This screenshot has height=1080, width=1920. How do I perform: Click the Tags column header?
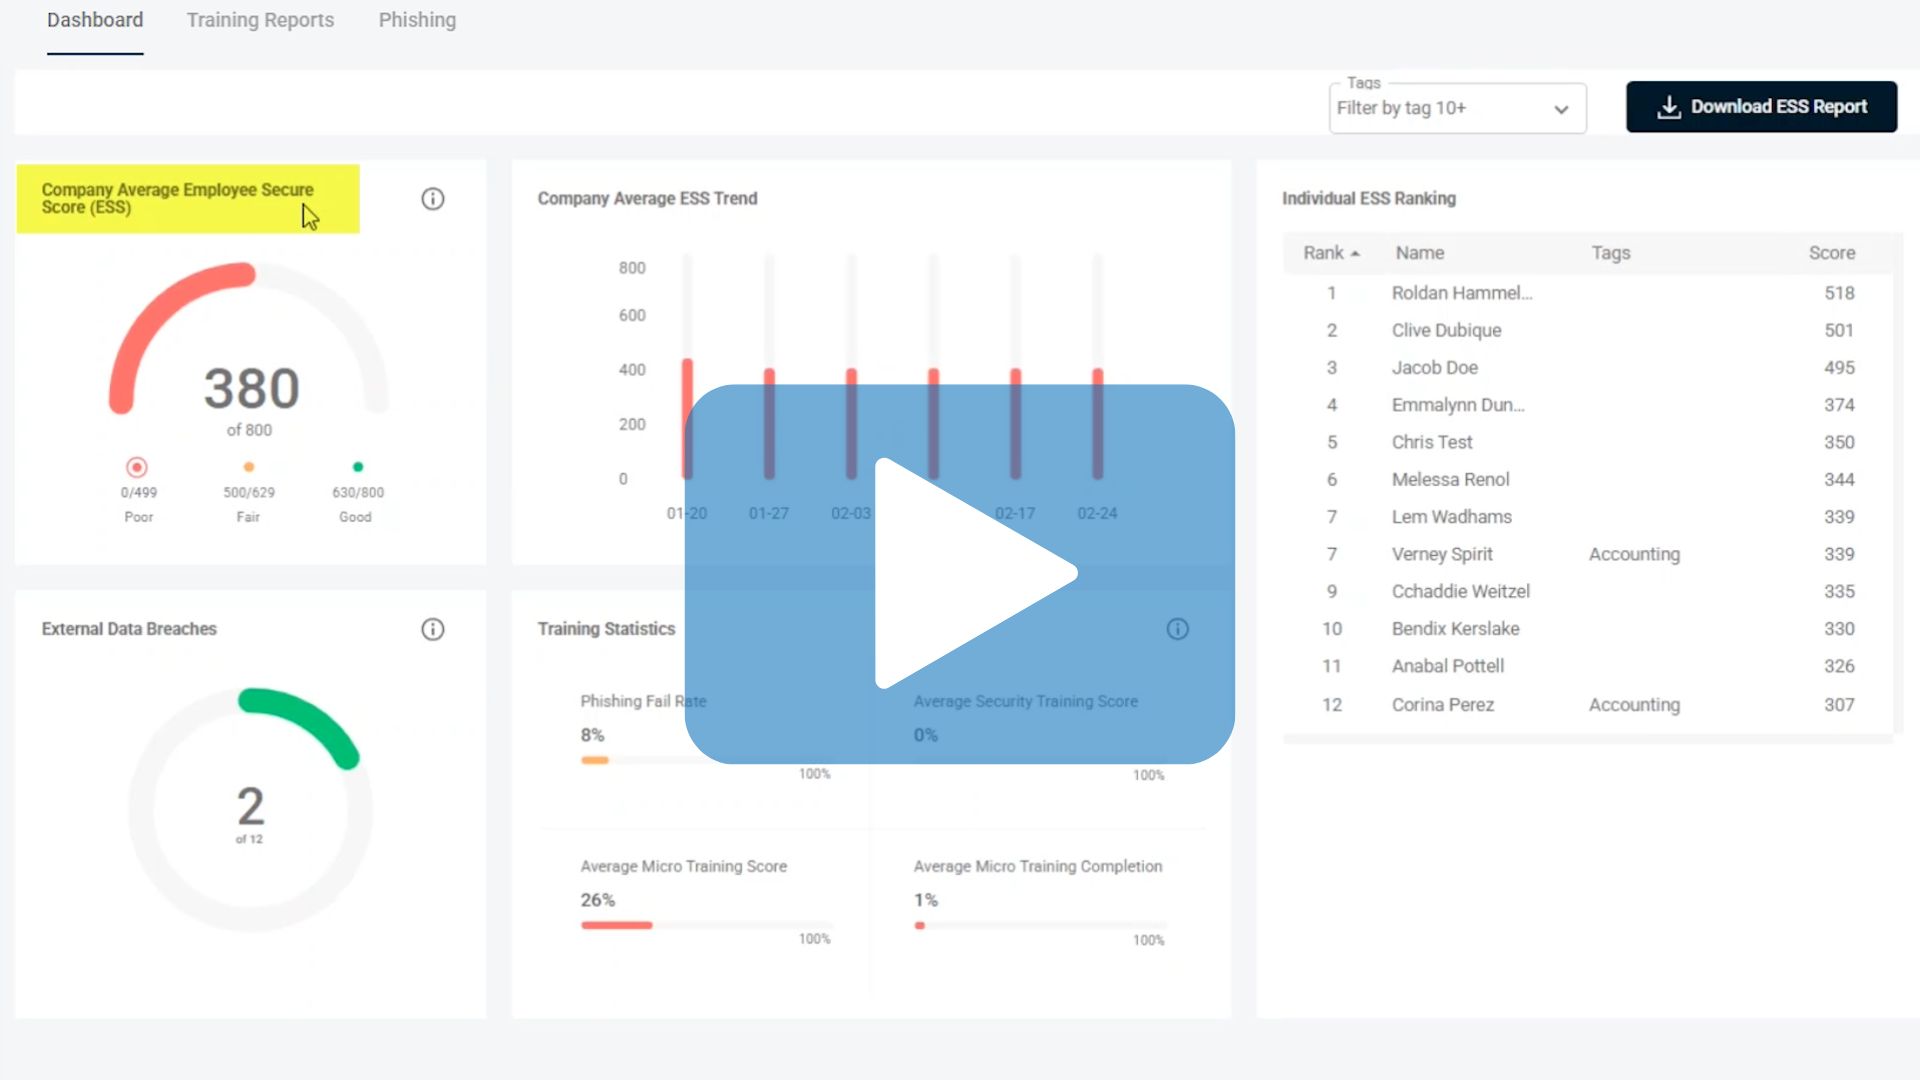coord(1610,253)
